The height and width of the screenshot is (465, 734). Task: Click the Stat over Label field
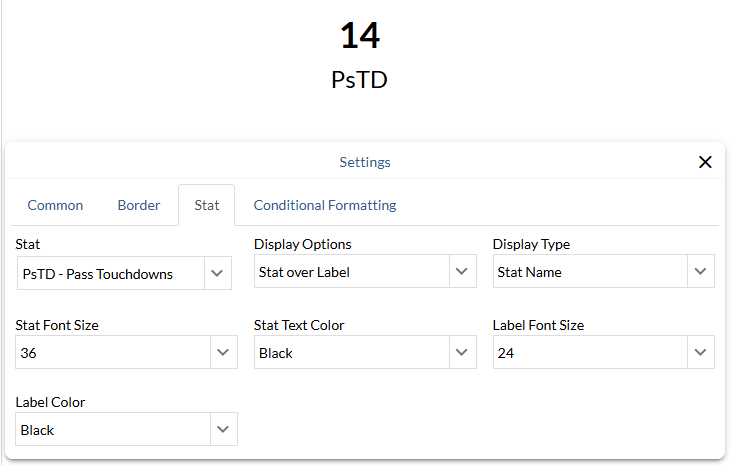tap(349, 272)
